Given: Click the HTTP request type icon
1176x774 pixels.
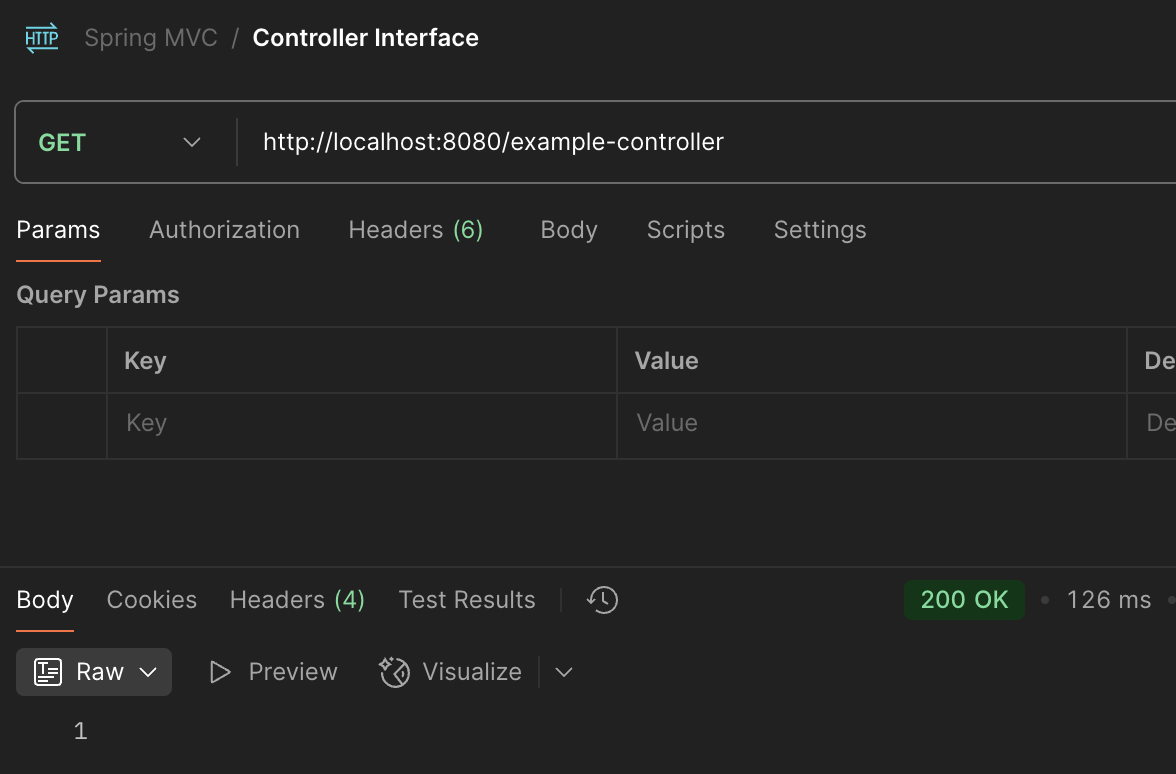Looking at the screenshot, I should click(x=42, y=39).
